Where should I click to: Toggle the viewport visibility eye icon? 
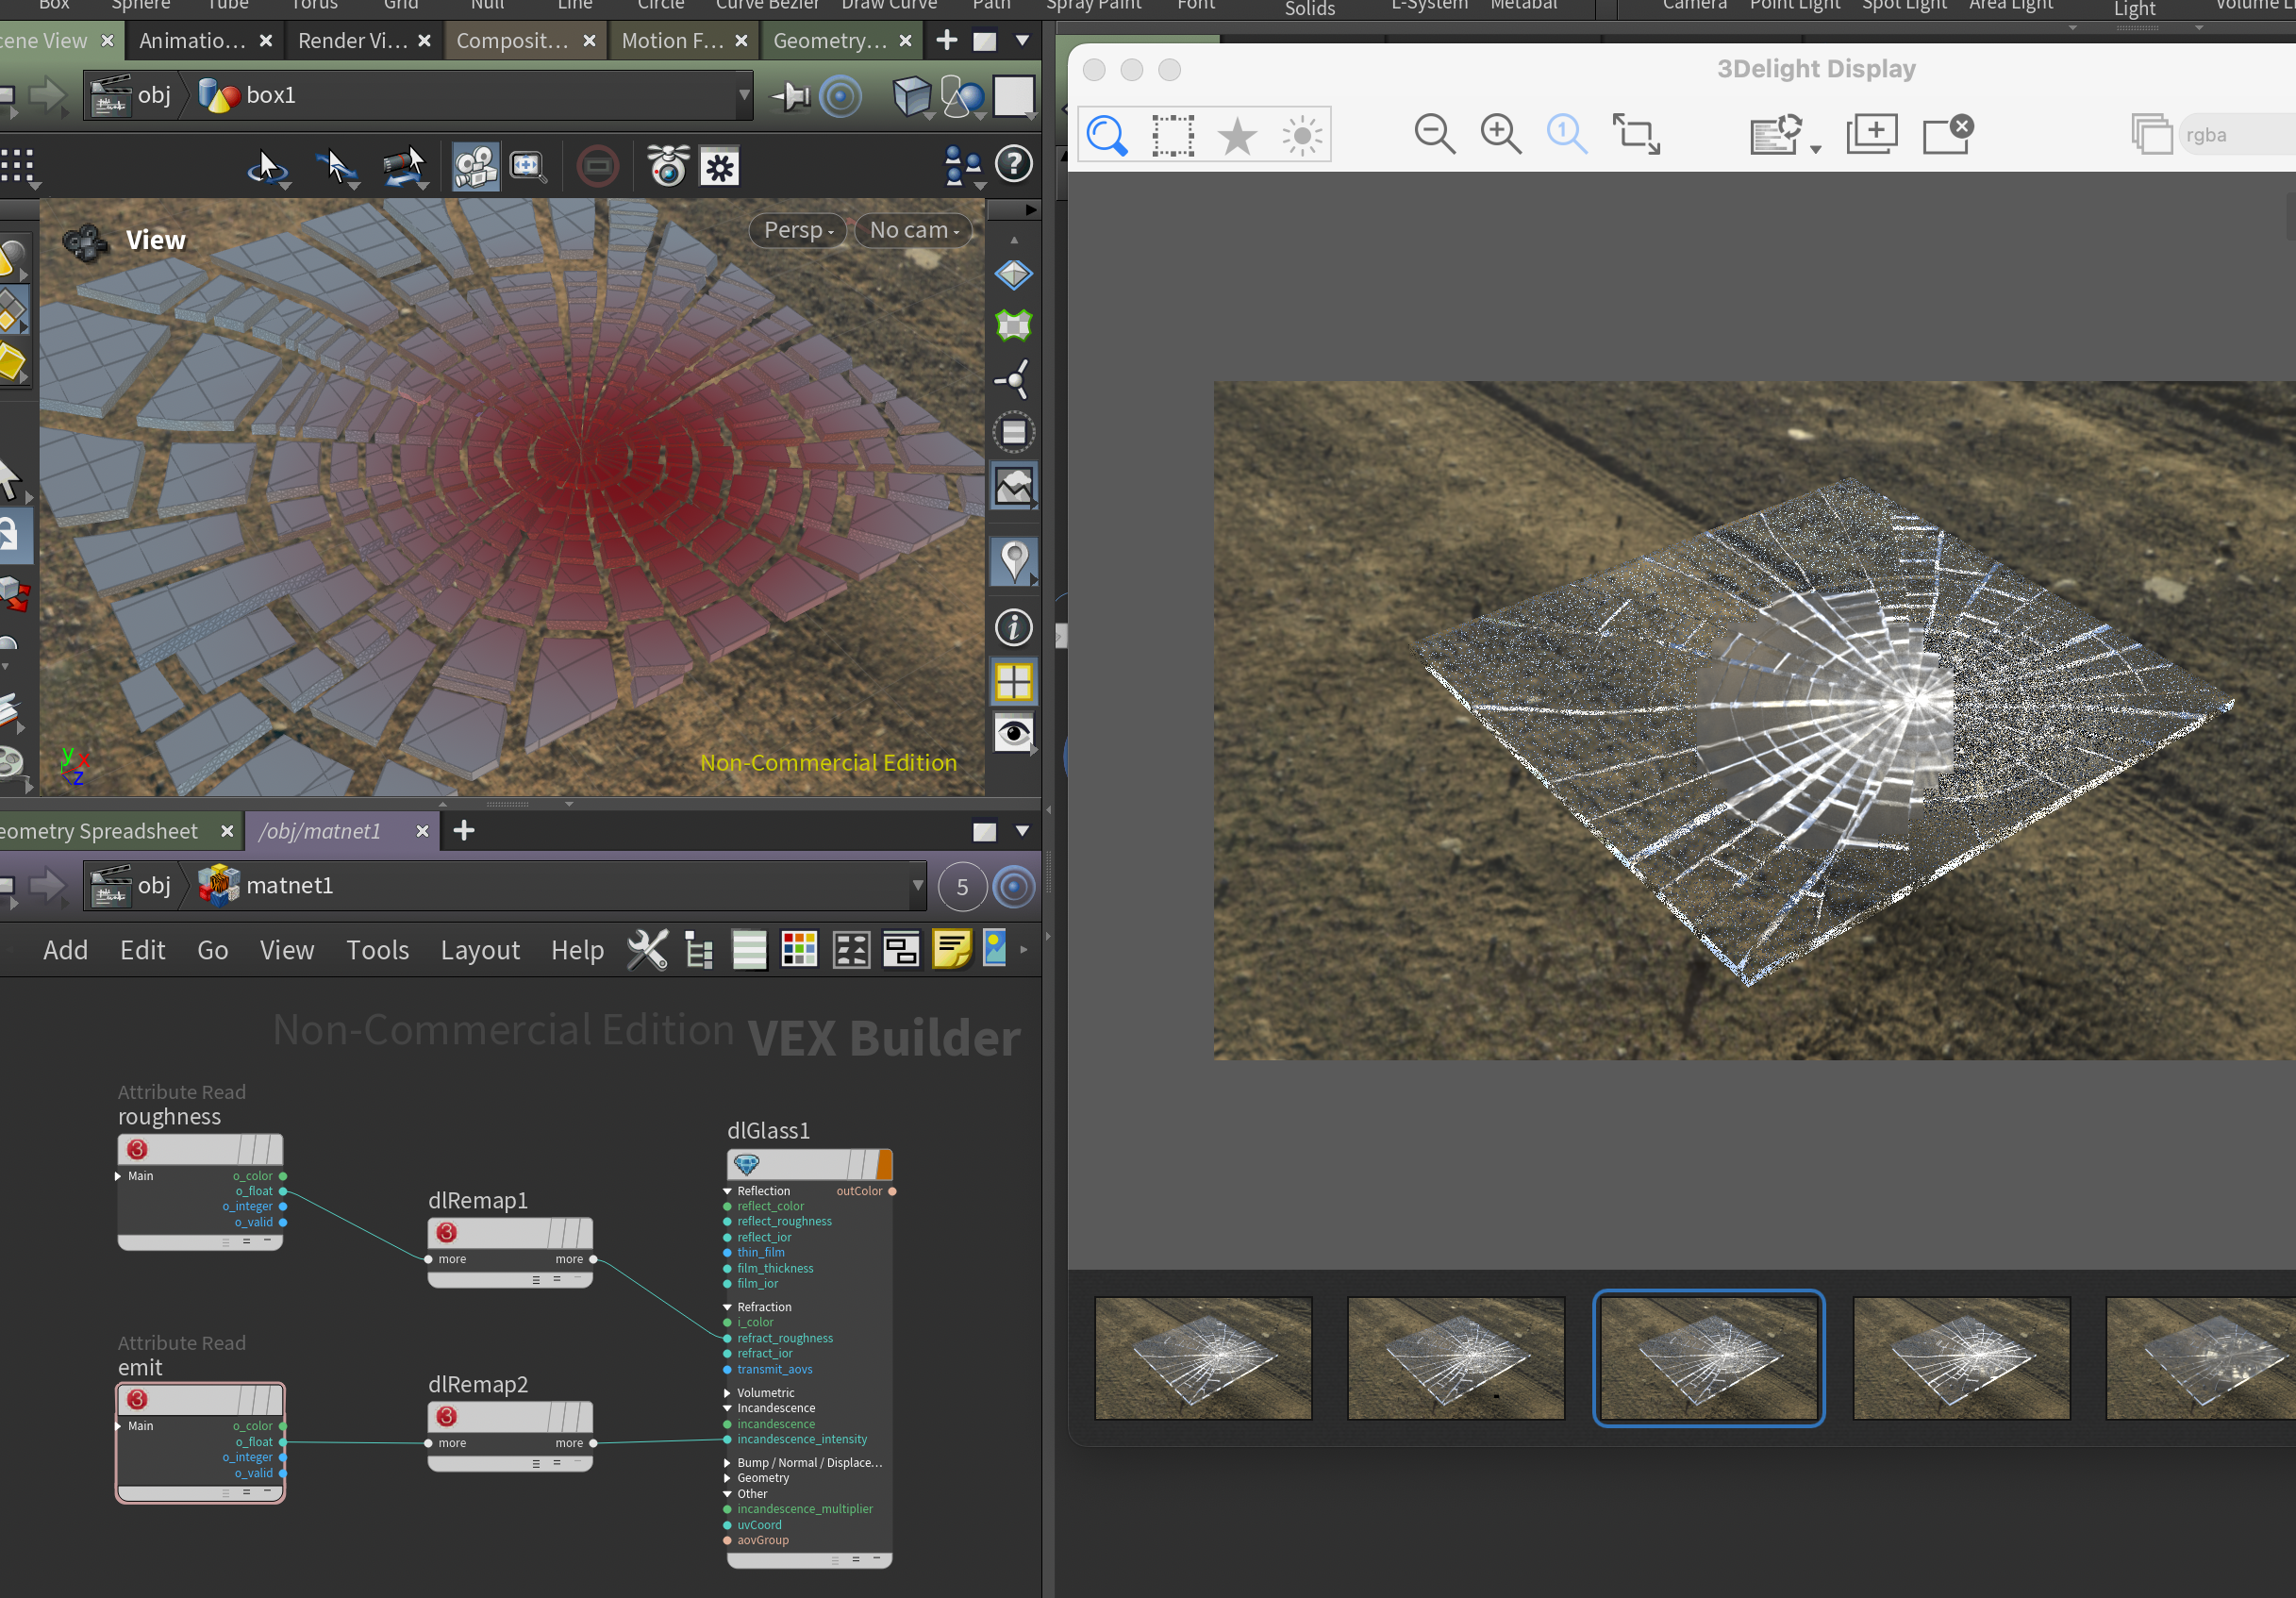click(x=1013, y=733)
